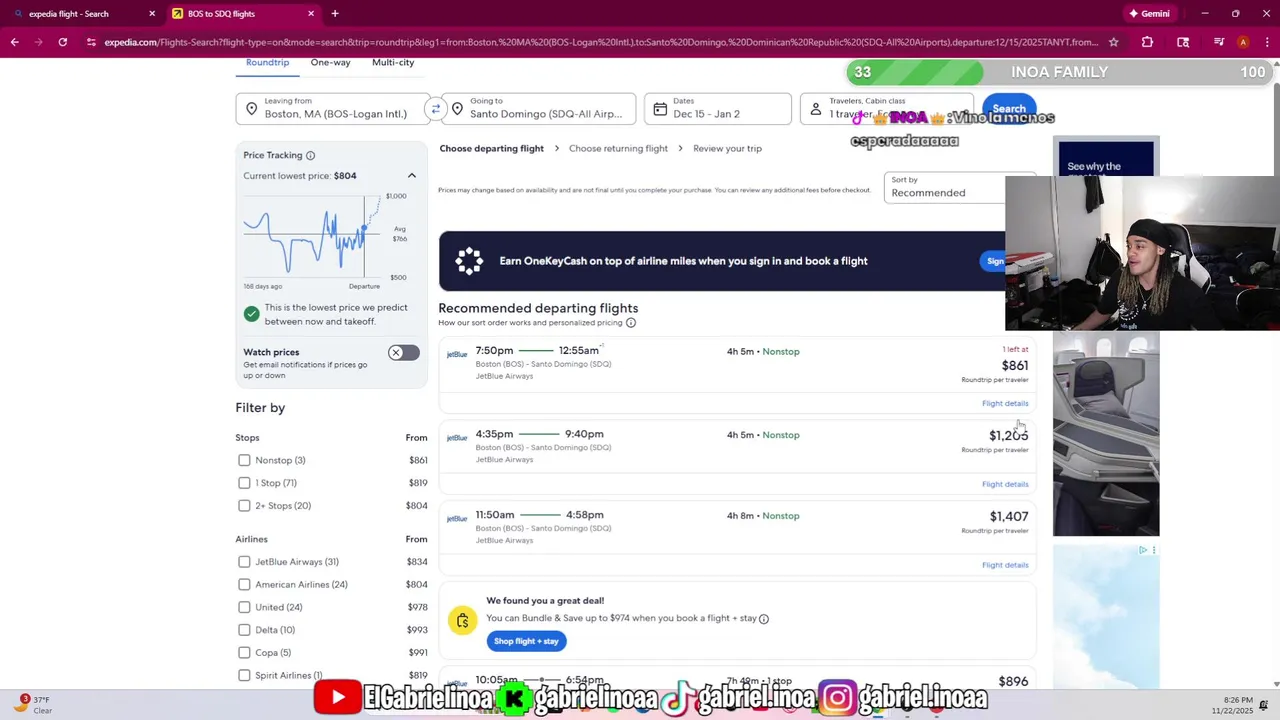Open the Sort by Recommended dropdown
The height and width of the screenshot is (720, 1280).
coord(944,187)
